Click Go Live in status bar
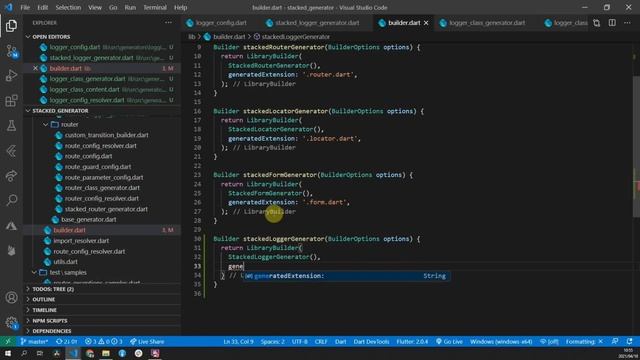This screenshot has height=360, width=640. [449, 341]
